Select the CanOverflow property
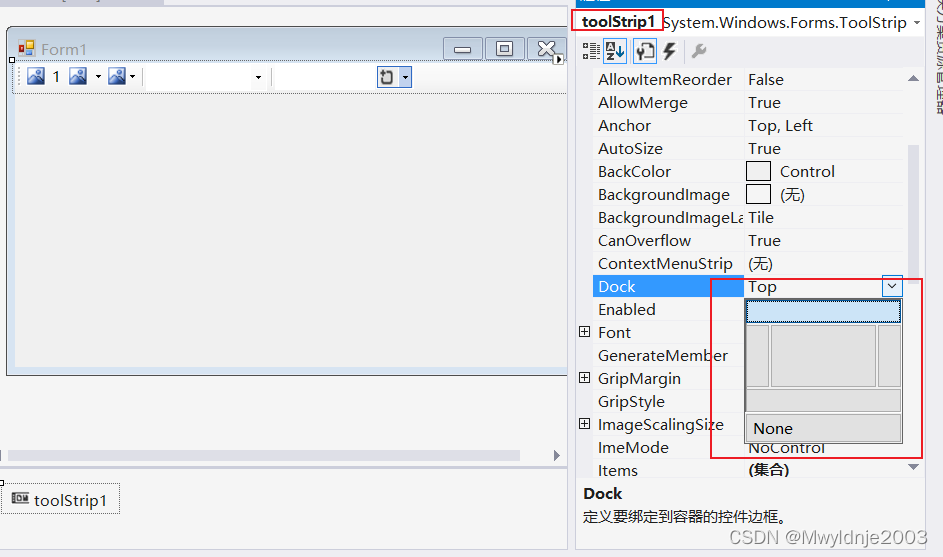Image resolution: width=943 pixels, height=557 pixels. coord(644,241)
